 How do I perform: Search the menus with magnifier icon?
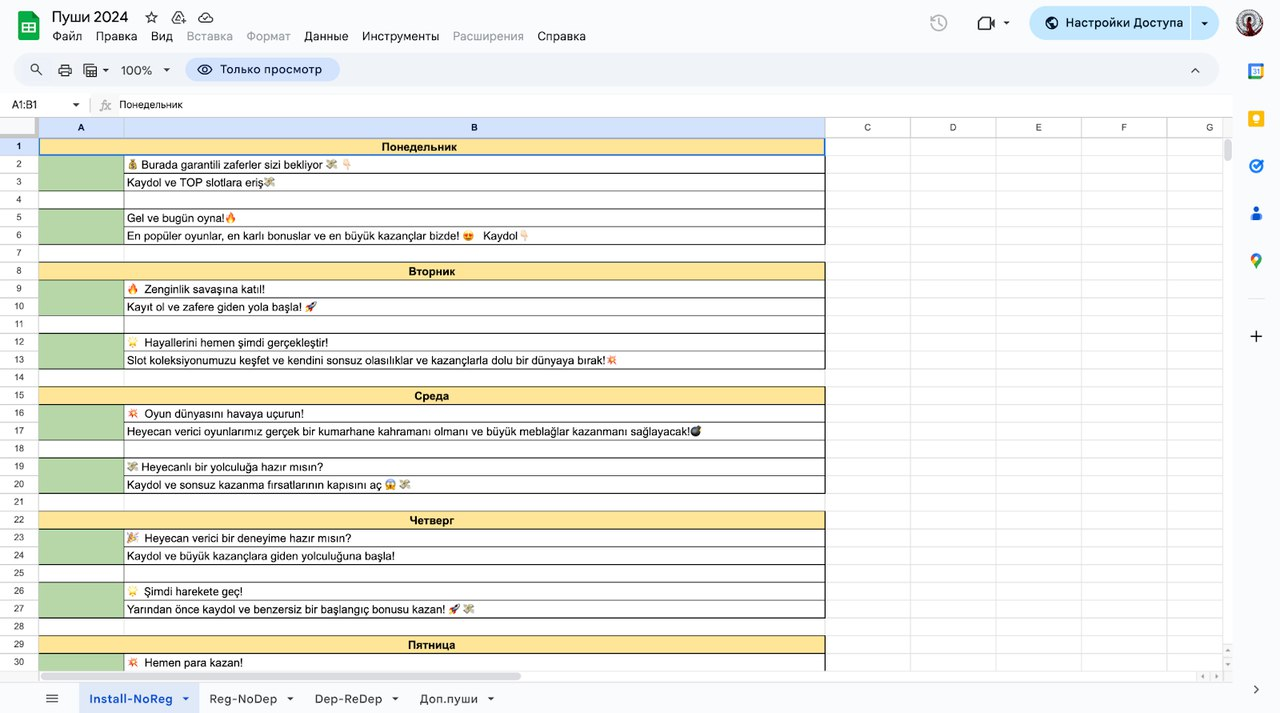click(x=36, y=70)
